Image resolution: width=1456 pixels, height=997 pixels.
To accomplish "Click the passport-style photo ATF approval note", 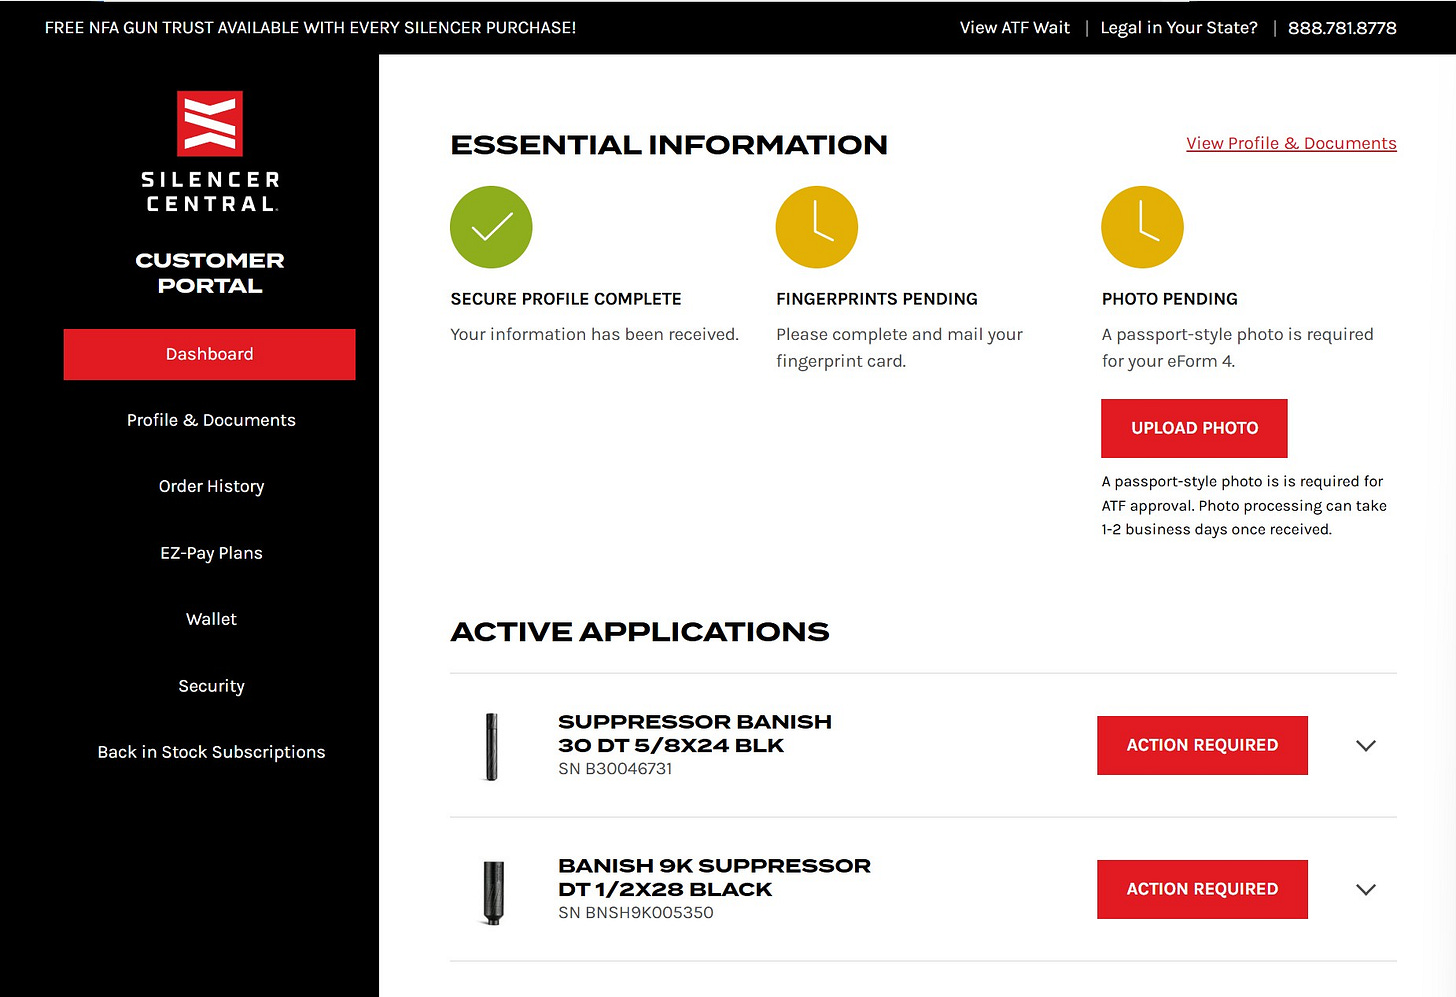I will coord(1244,505).
